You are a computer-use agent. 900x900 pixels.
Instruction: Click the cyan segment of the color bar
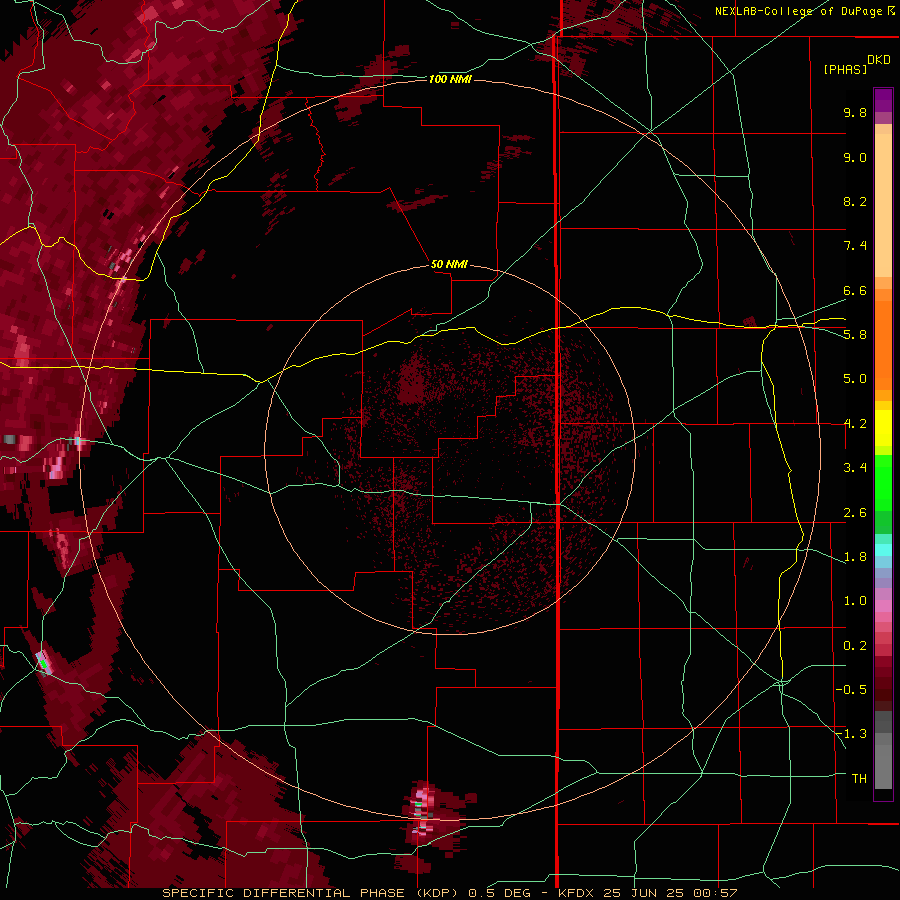(883, 550)
